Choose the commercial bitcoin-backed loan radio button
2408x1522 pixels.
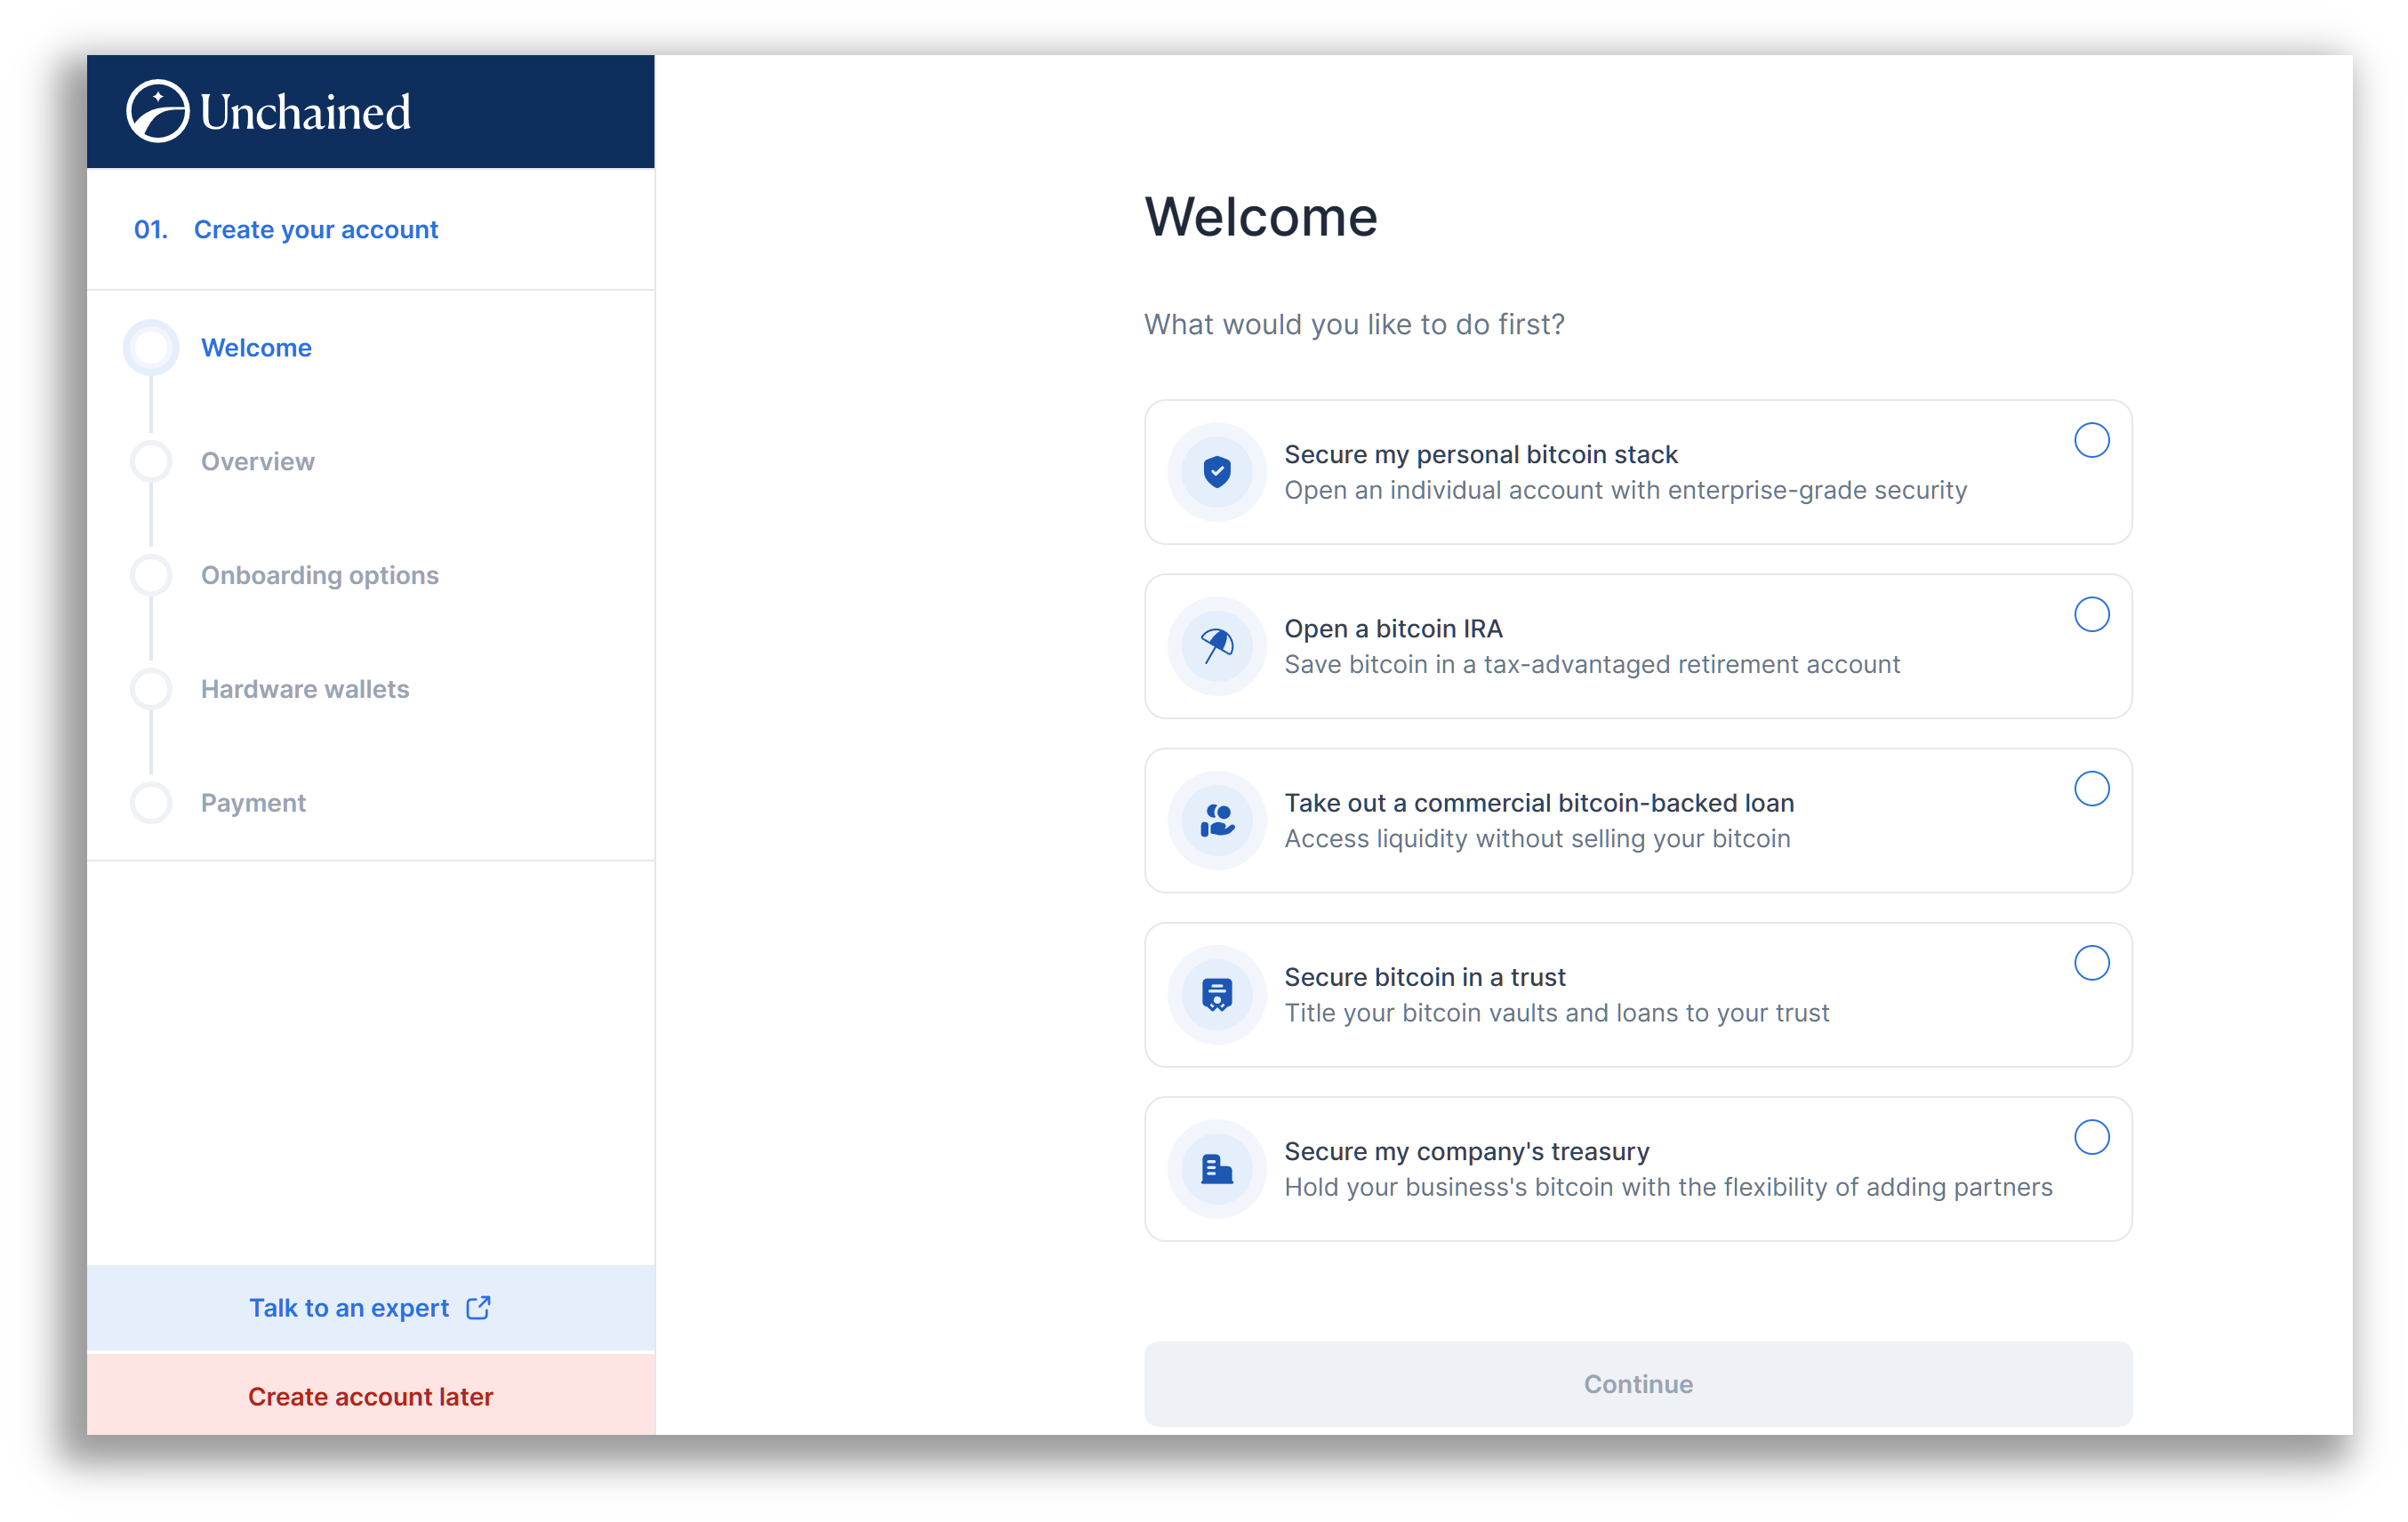(x=2091, y=788)
